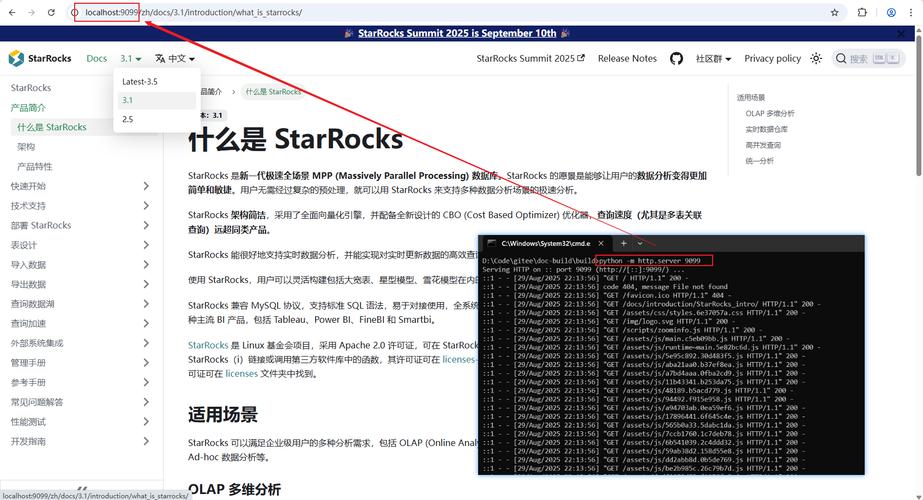The width and height of the screenshot is (923, 500).
Task: Expand 开发指南 sidebar chevron
Action: [x=146, y=441]
